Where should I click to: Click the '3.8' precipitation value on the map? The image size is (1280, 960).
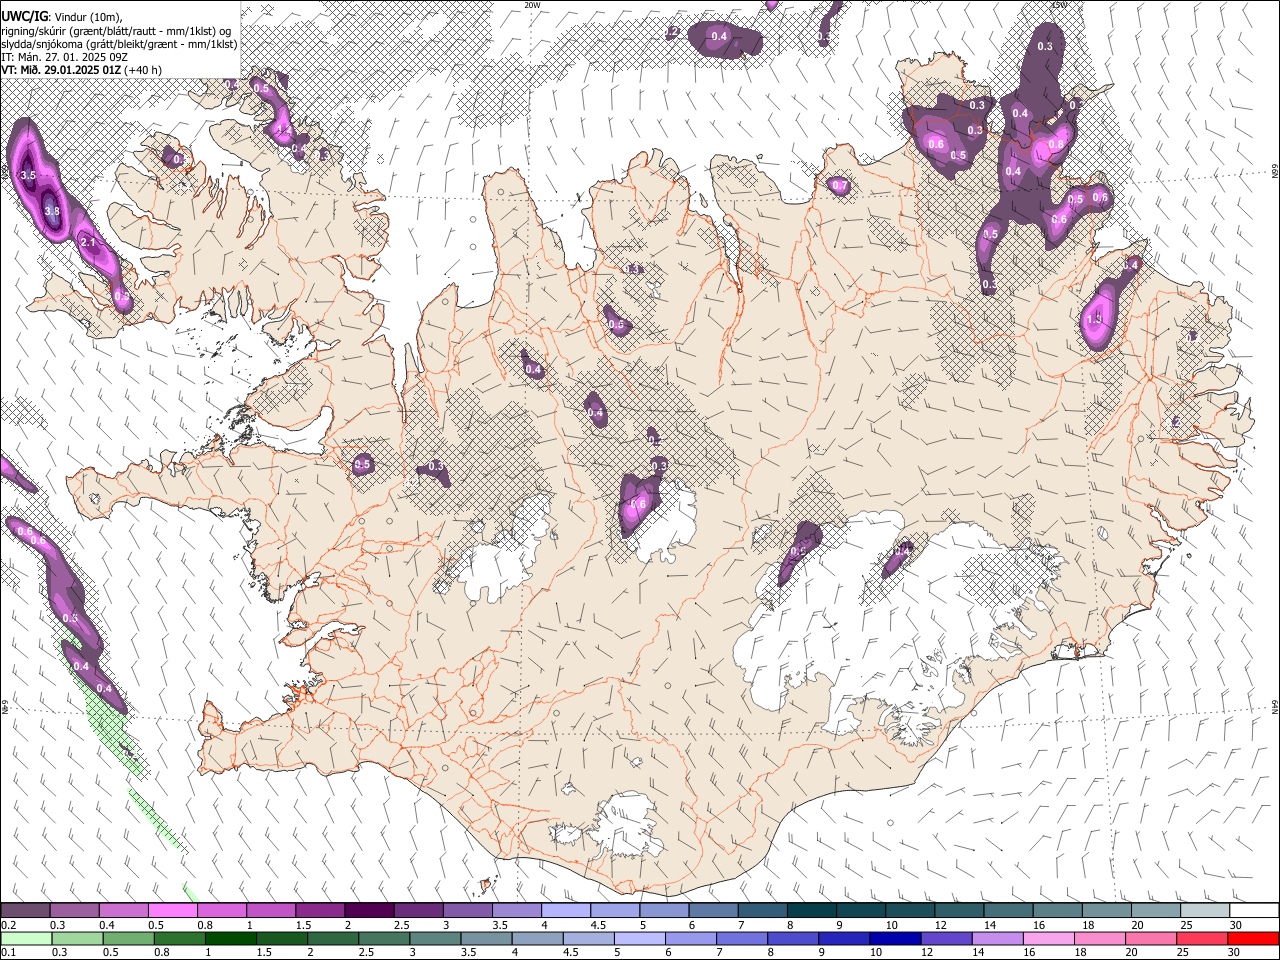52,211
